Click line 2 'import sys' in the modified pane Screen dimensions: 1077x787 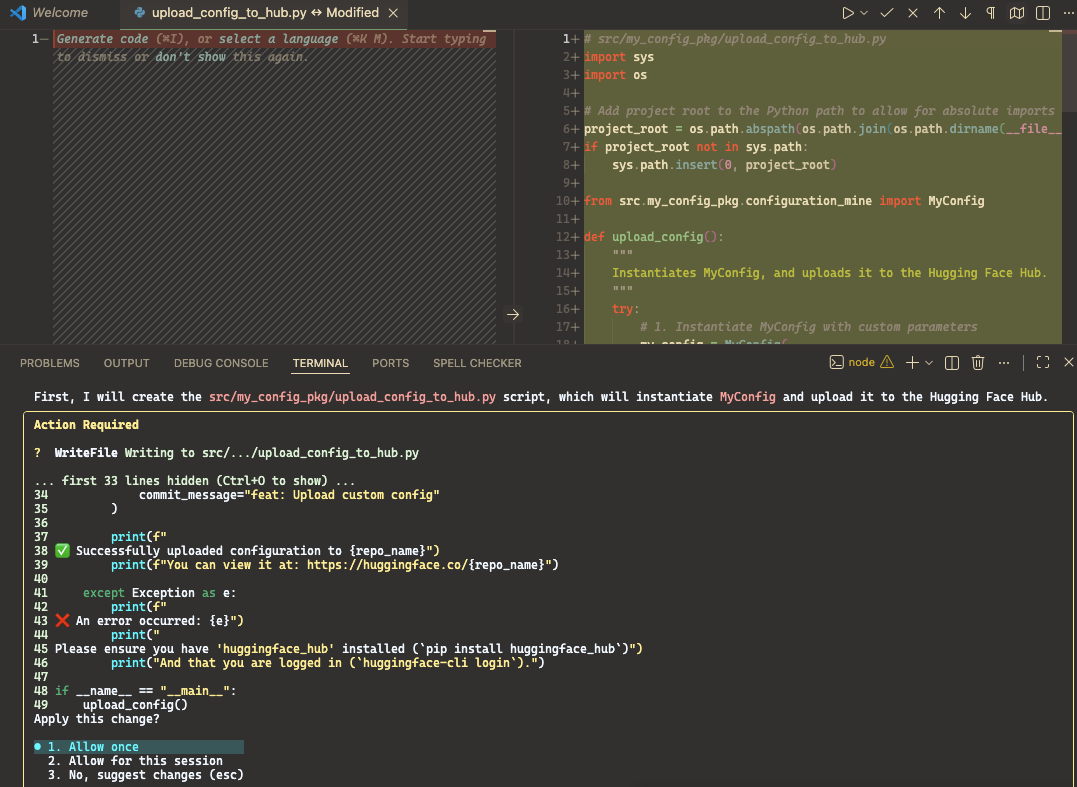coord(619,57)
